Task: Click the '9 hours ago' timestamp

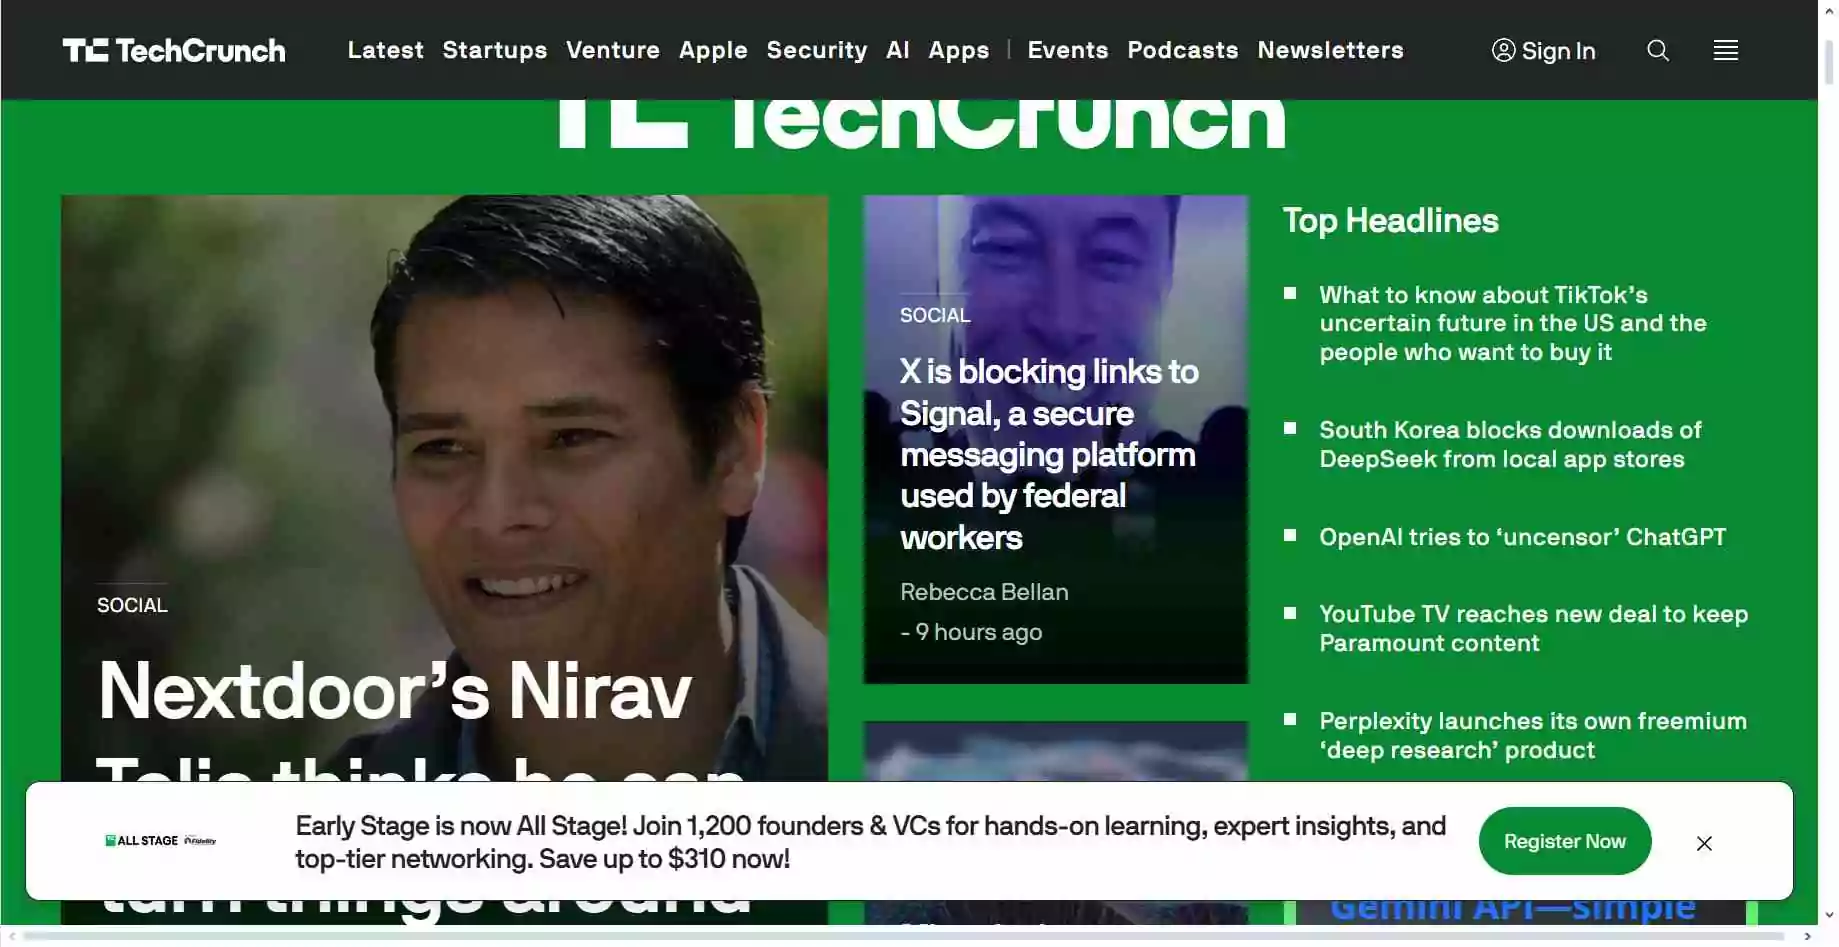Action: pos(978,632)
